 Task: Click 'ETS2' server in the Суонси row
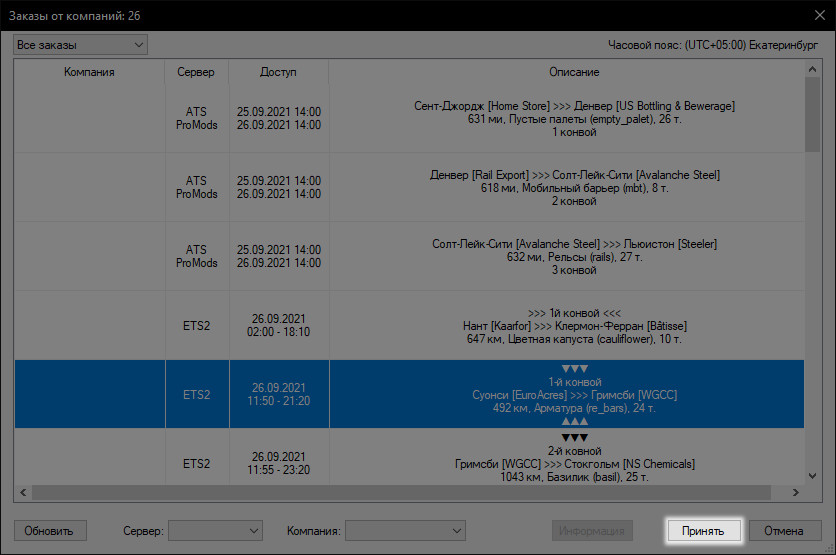[196, 395]
